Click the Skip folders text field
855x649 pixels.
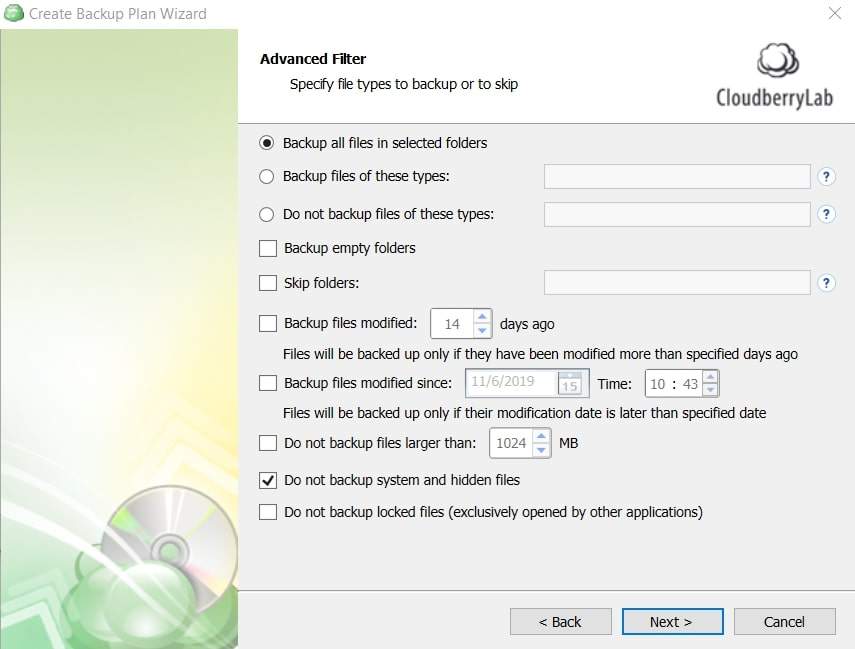pyautogui.click(x=677, y=283)
